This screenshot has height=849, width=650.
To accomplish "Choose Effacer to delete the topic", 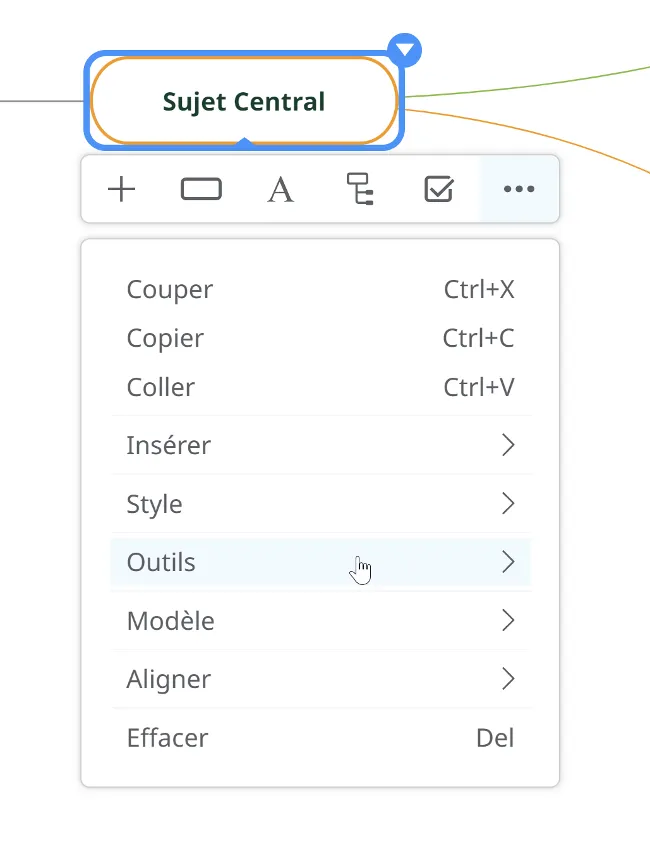I will 321,737.
